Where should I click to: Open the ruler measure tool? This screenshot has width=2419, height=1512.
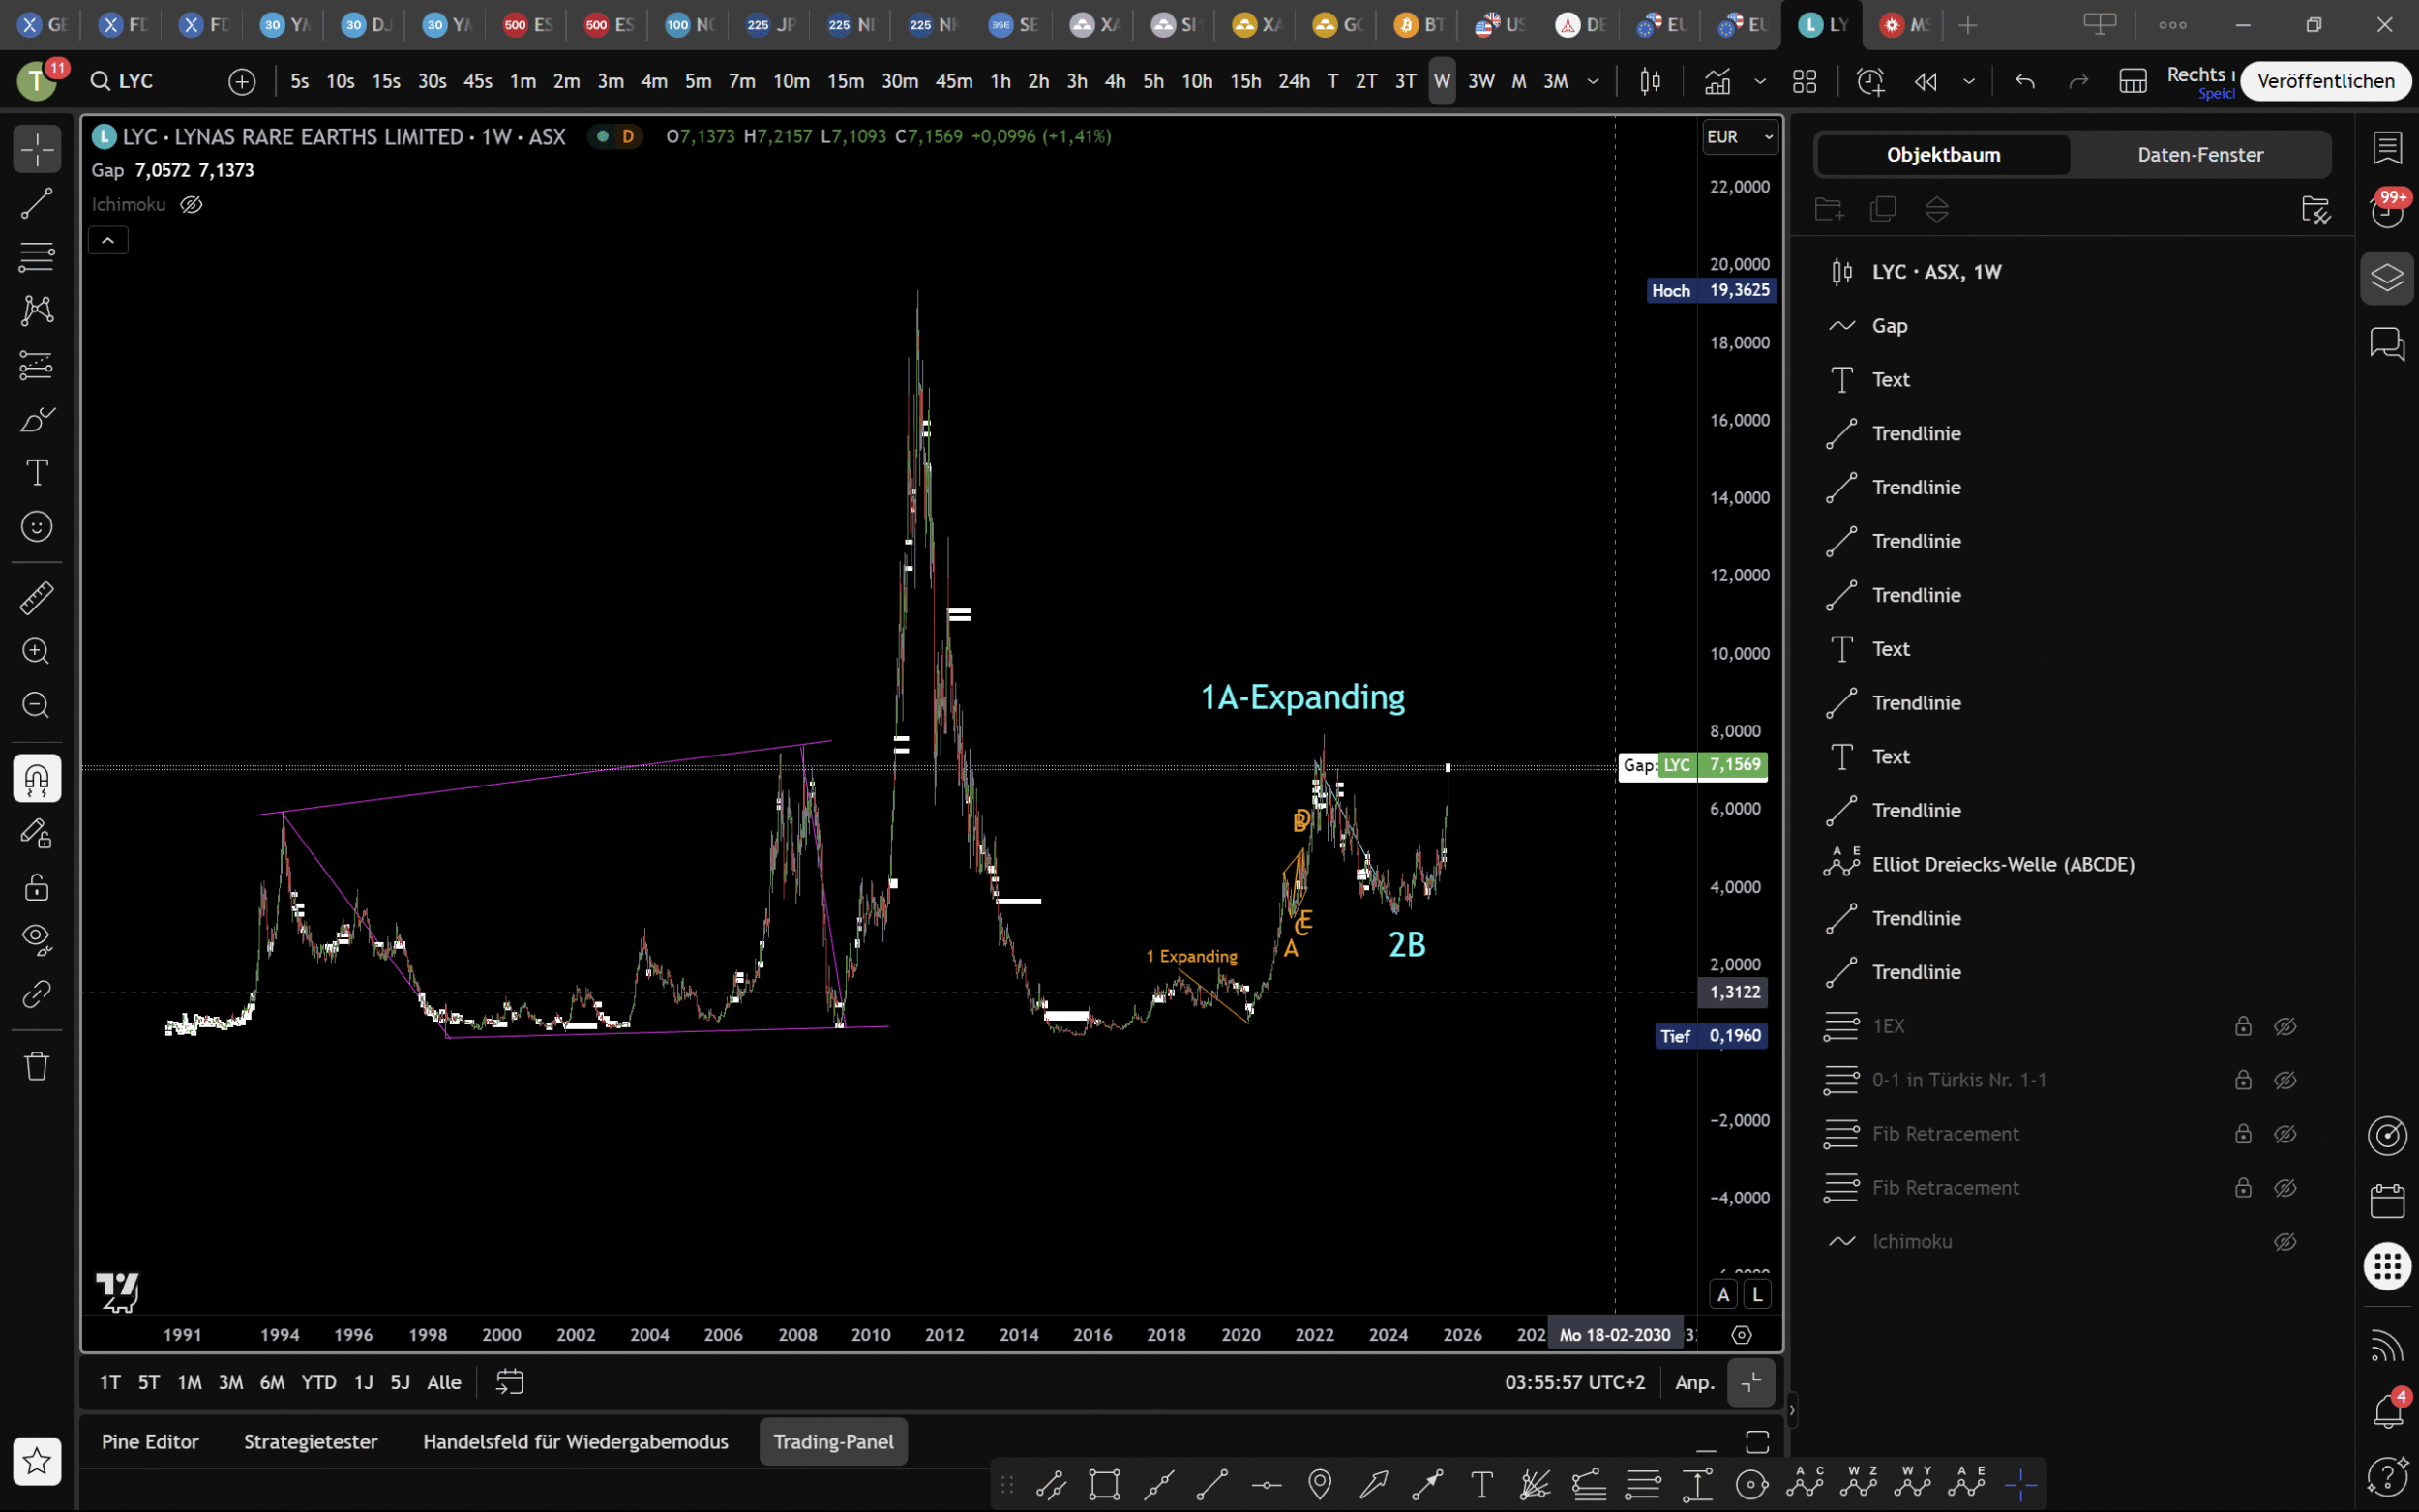point(37,598)
